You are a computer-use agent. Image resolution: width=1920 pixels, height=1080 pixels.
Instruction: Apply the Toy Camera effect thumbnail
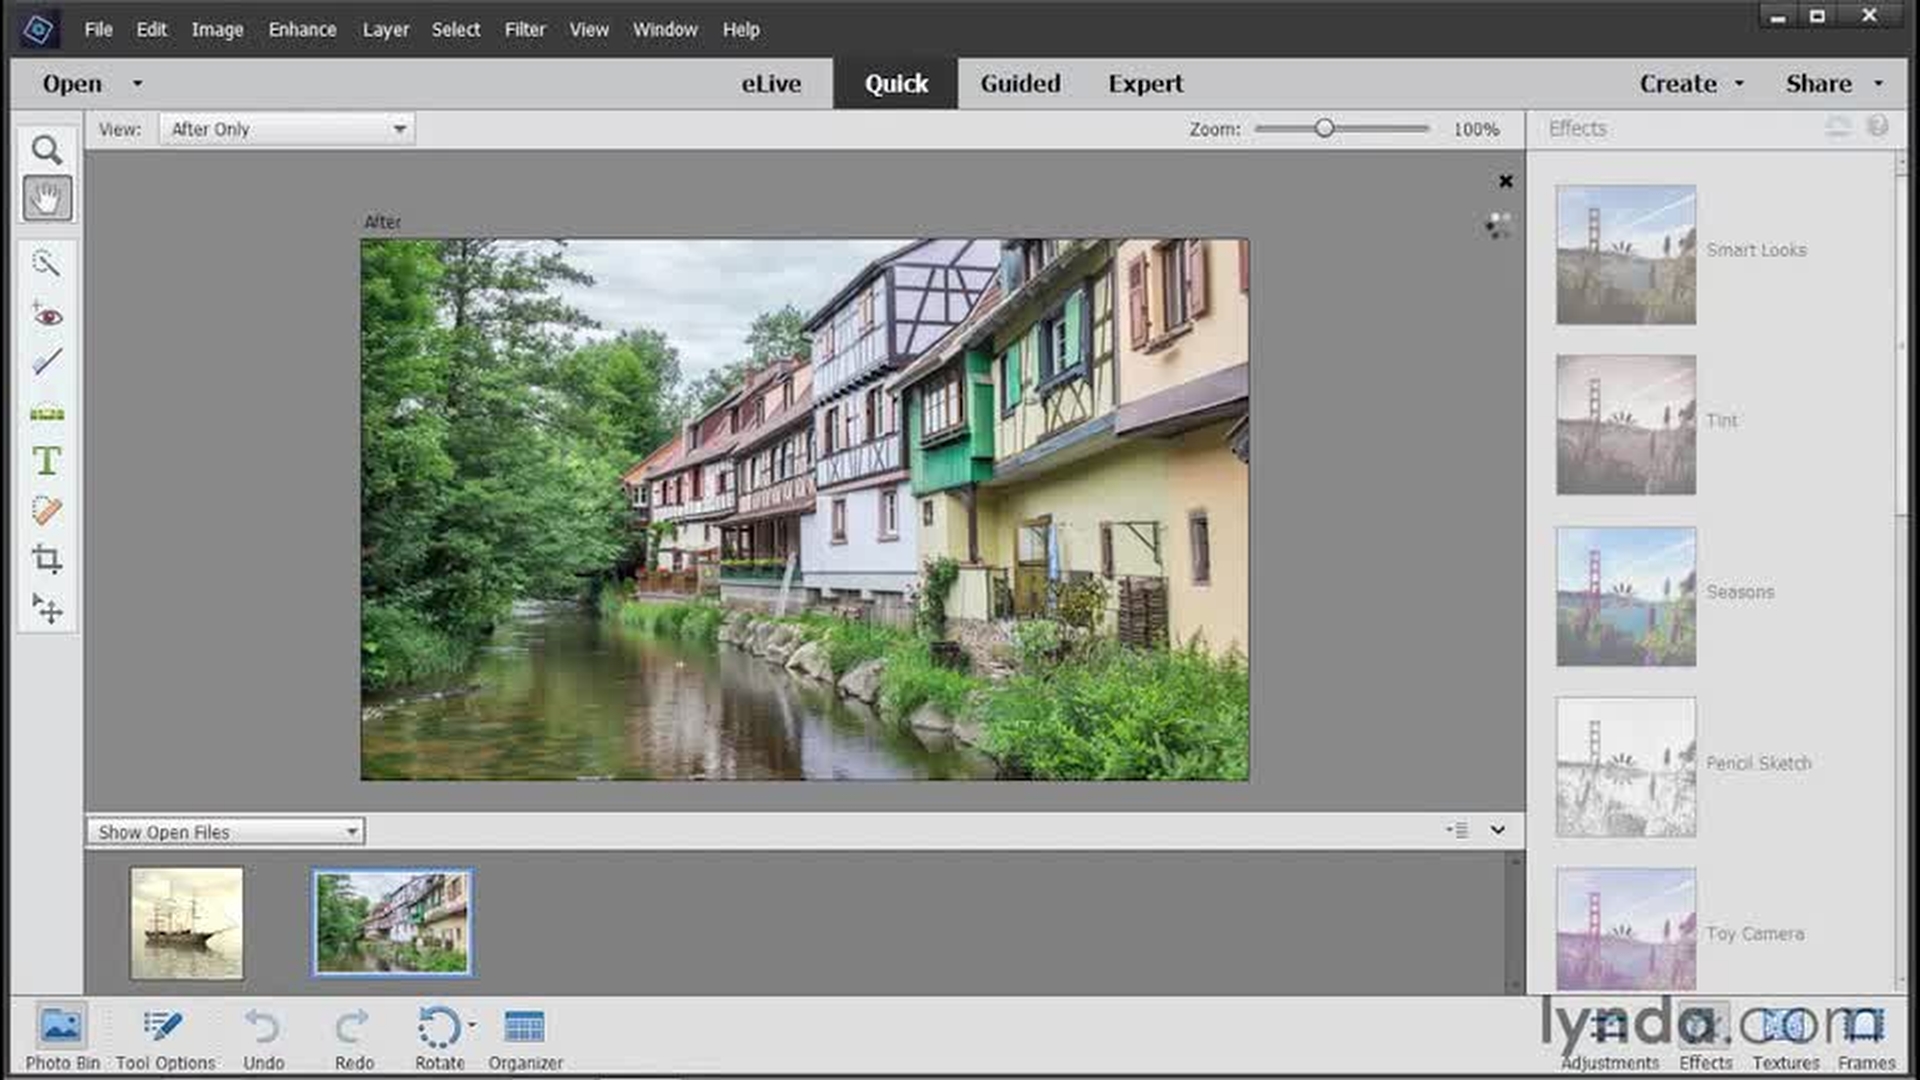pyautogui.click(x=1625, y=930)
